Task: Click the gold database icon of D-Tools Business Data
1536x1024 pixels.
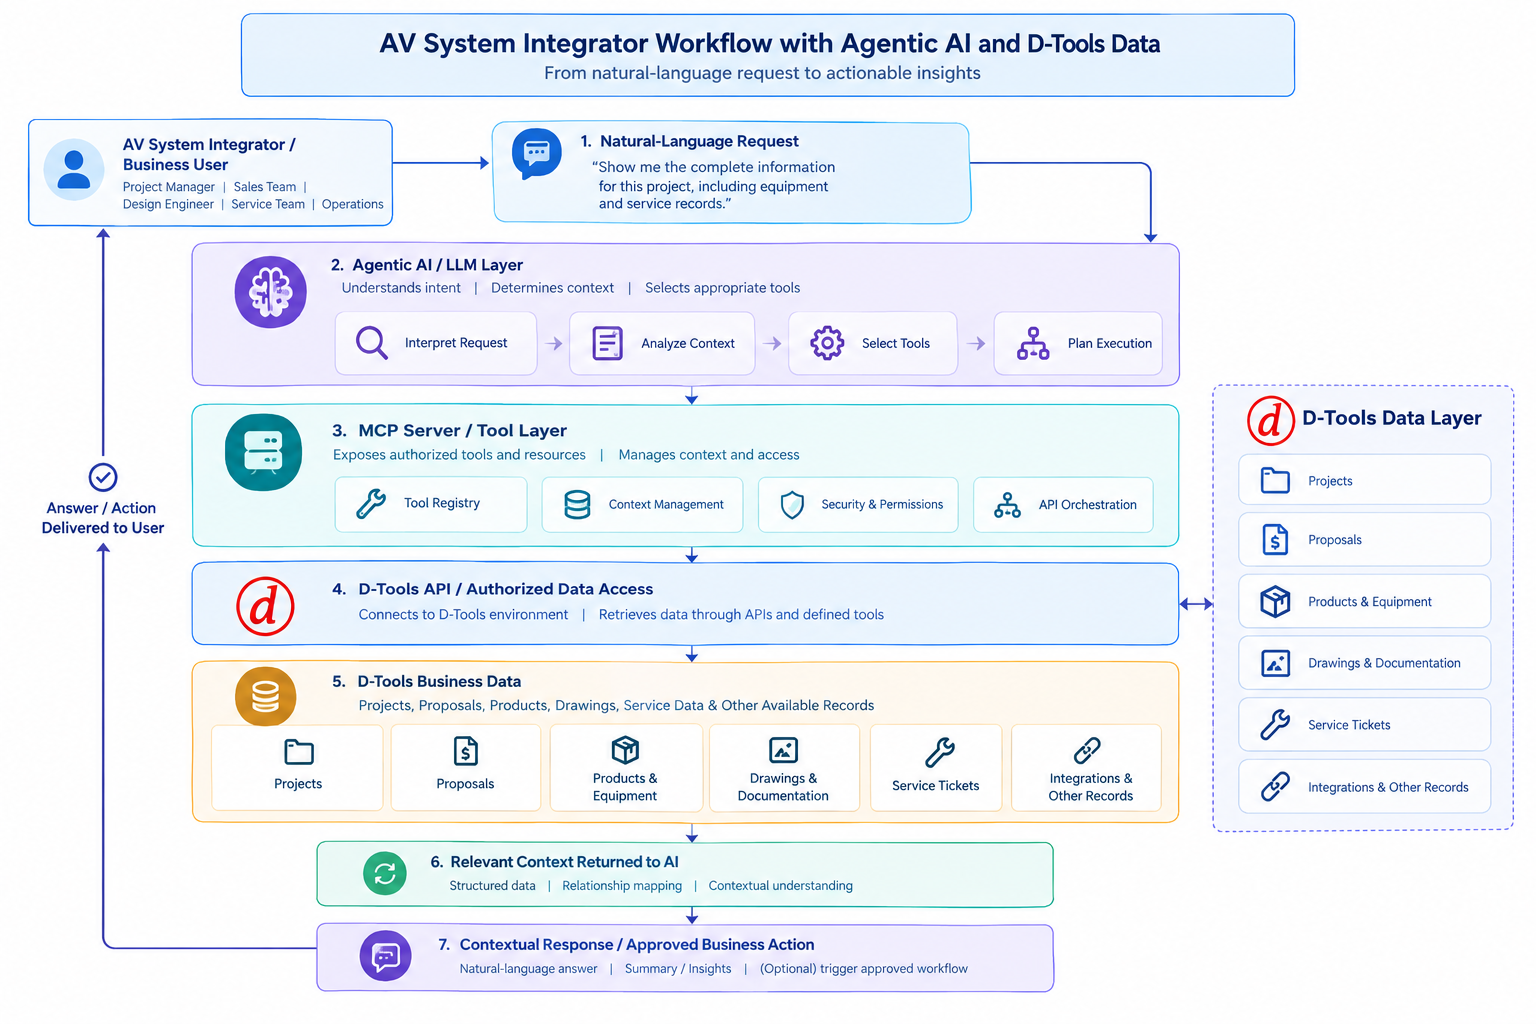Action: [265, 696]
